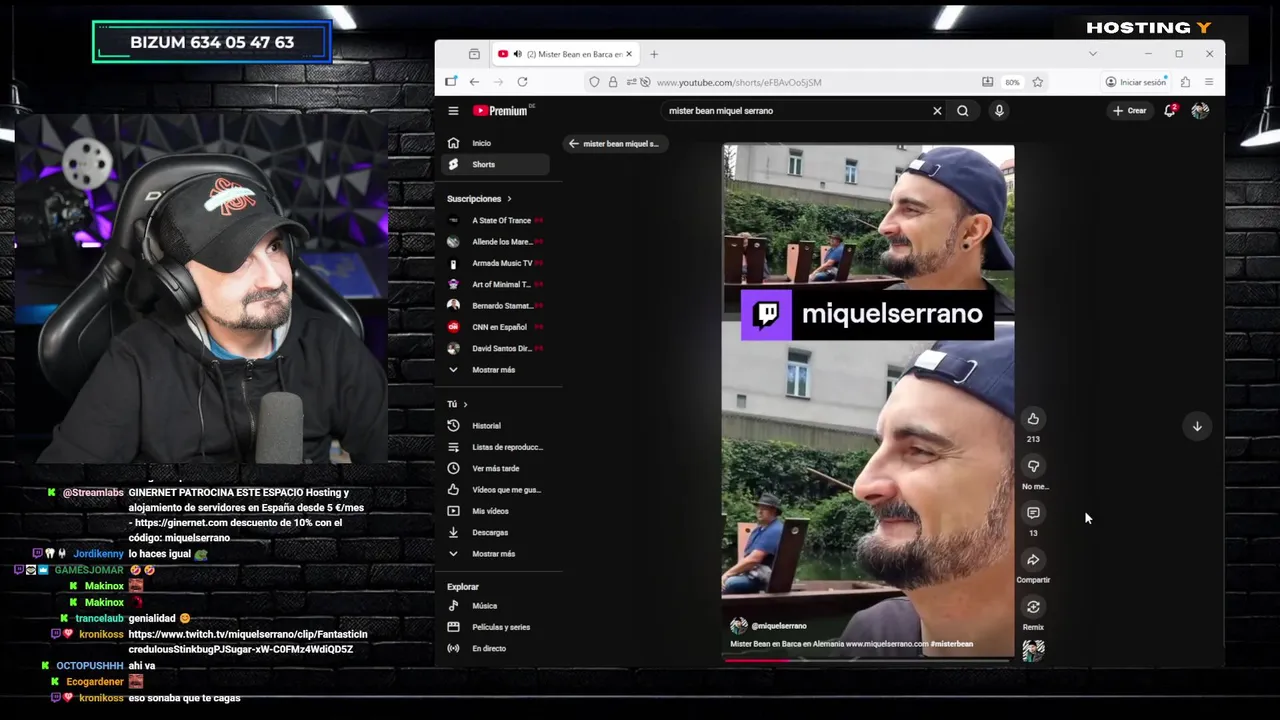Bookmark this page with star
Screen dimensions: 1280x720
click(x=1038, y=82)
